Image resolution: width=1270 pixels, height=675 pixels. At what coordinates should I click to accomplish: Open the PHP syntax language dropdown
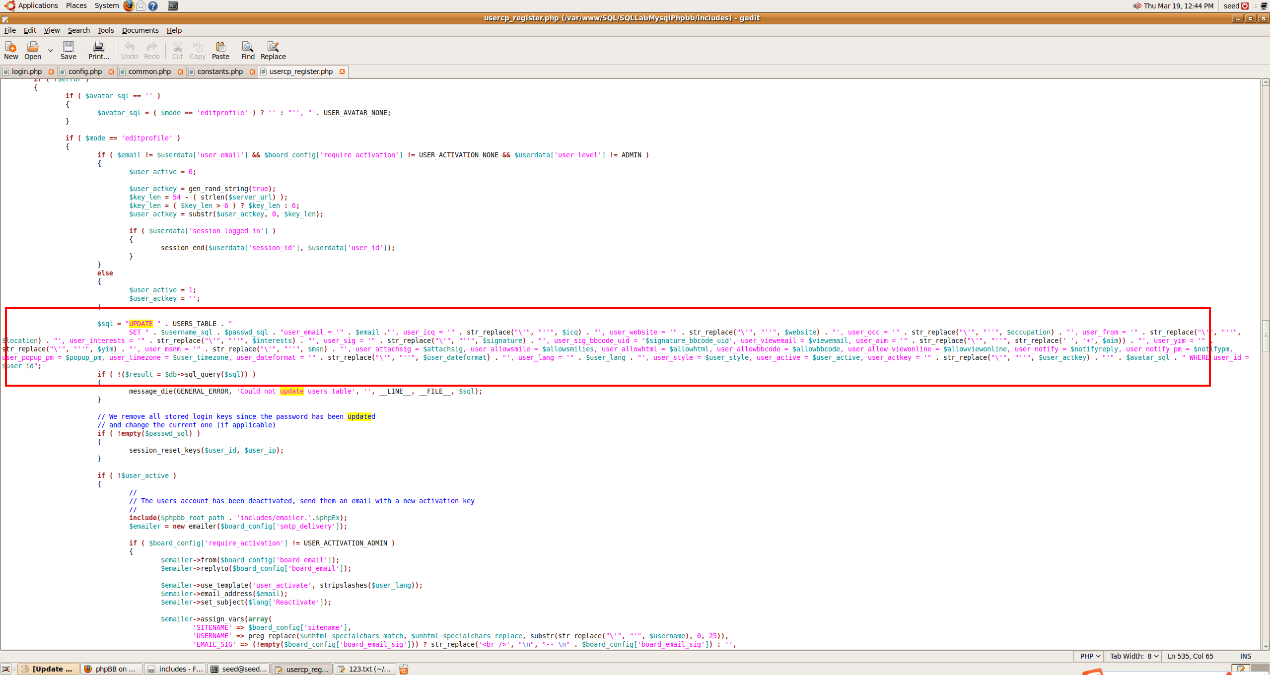pos(1090,656)
